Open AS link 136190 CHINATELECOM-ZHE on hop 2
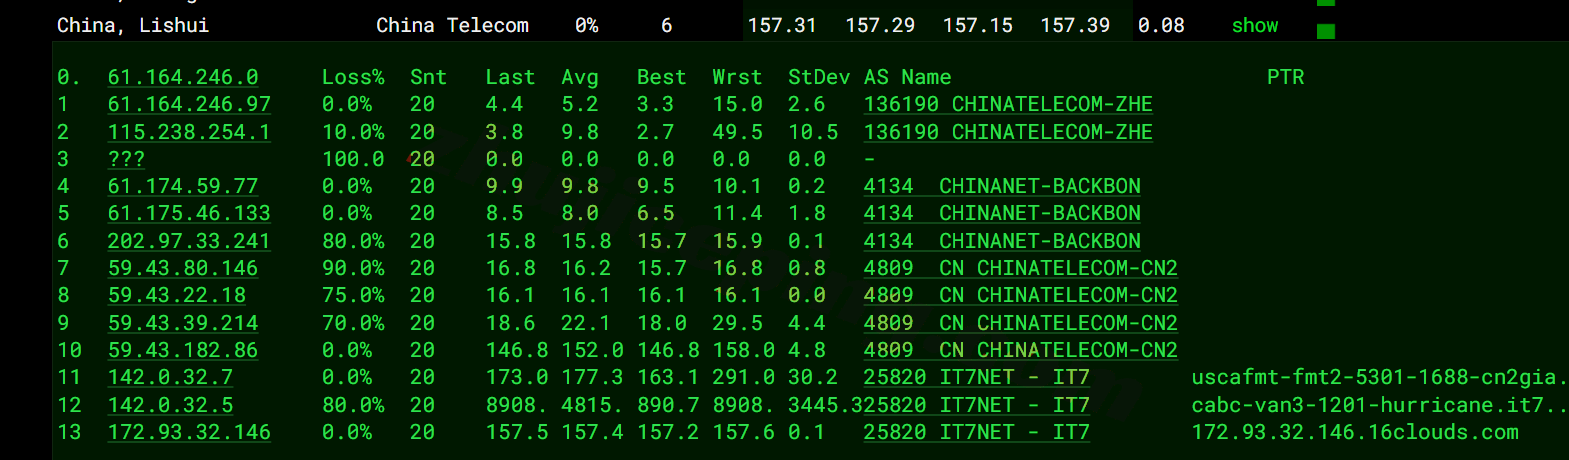The height and width of the screenshot is (460, 1569). point(1008,132)
